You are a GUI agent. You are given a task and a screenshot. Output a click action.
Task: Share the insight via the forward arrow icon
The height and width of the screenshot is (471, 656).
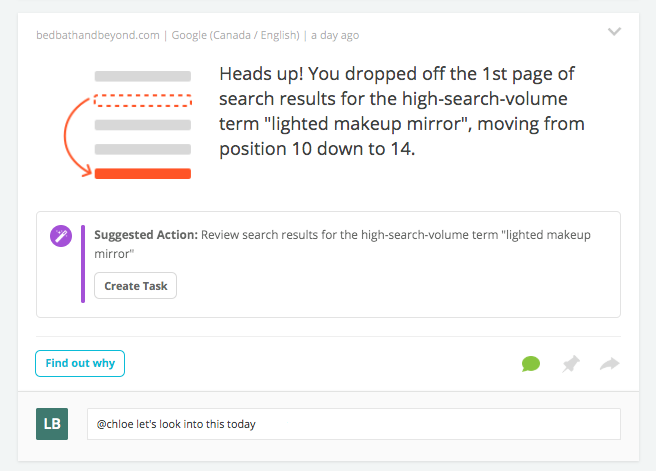[610, 363]
